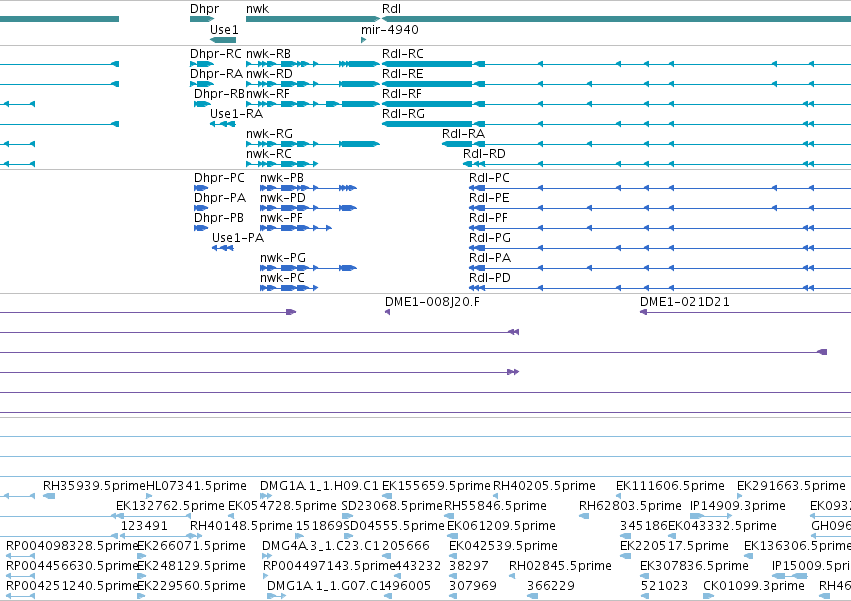Select the EK155659.5prime EST label

point(436,486)
